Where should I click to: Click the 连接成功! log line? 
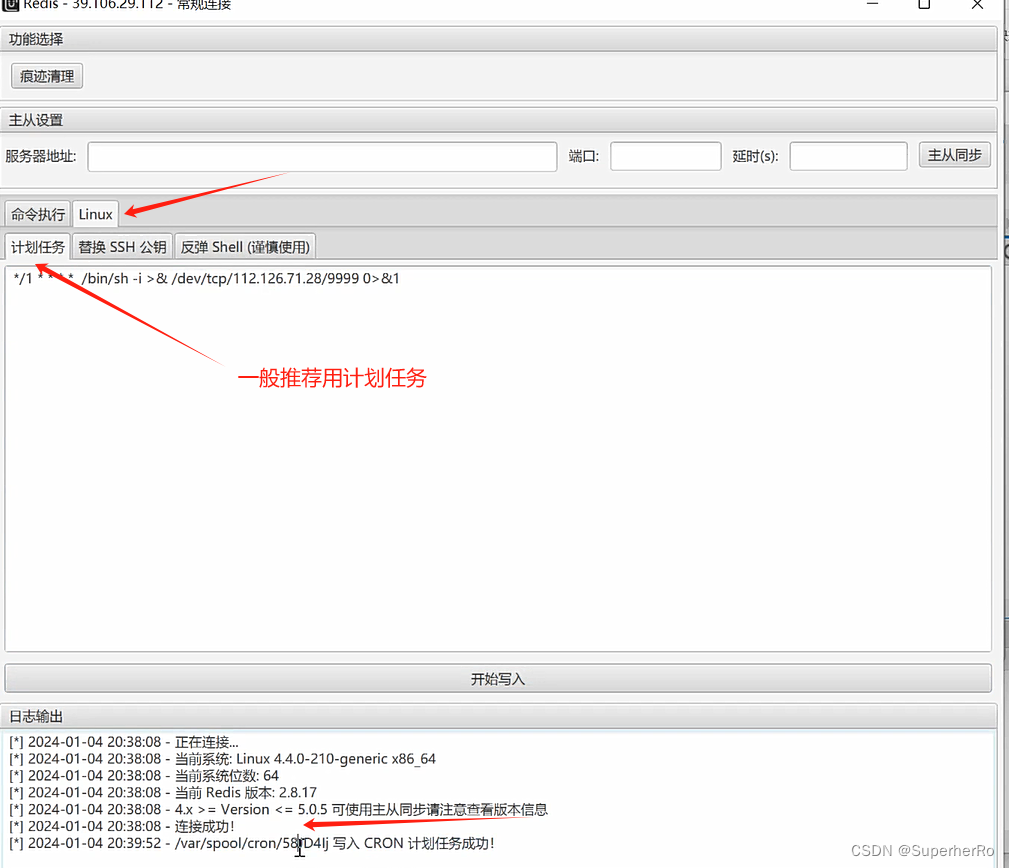tap(122, 826)
